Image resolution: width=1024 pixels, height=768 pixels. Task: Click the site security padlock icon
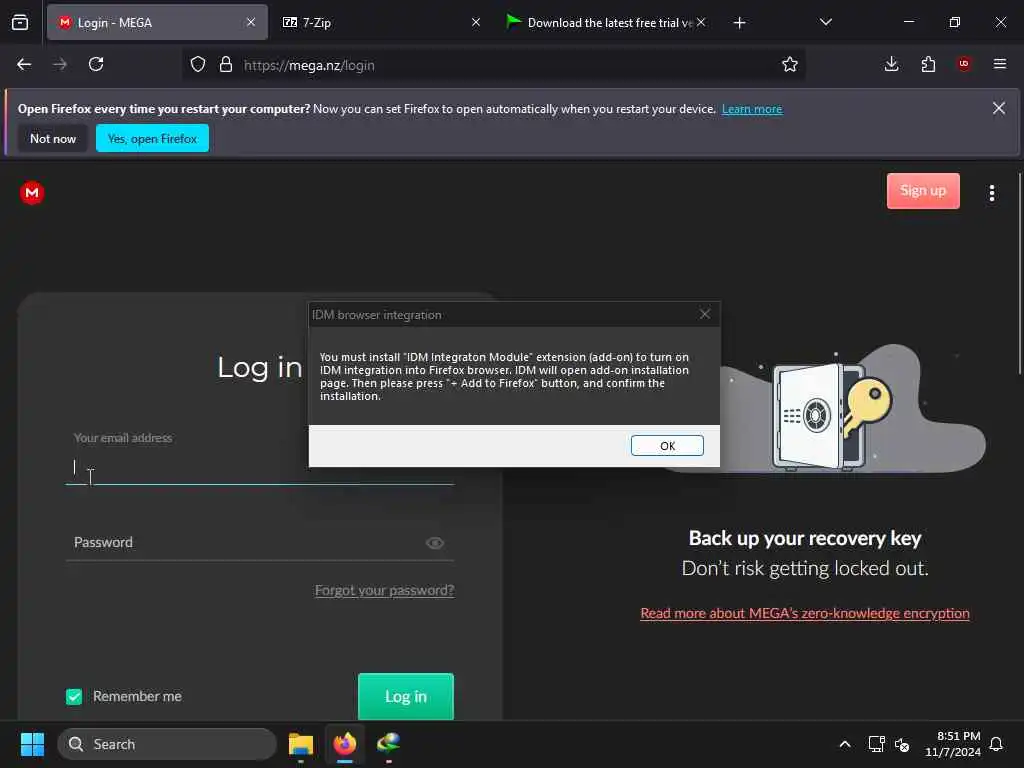(x=226, y=65)
